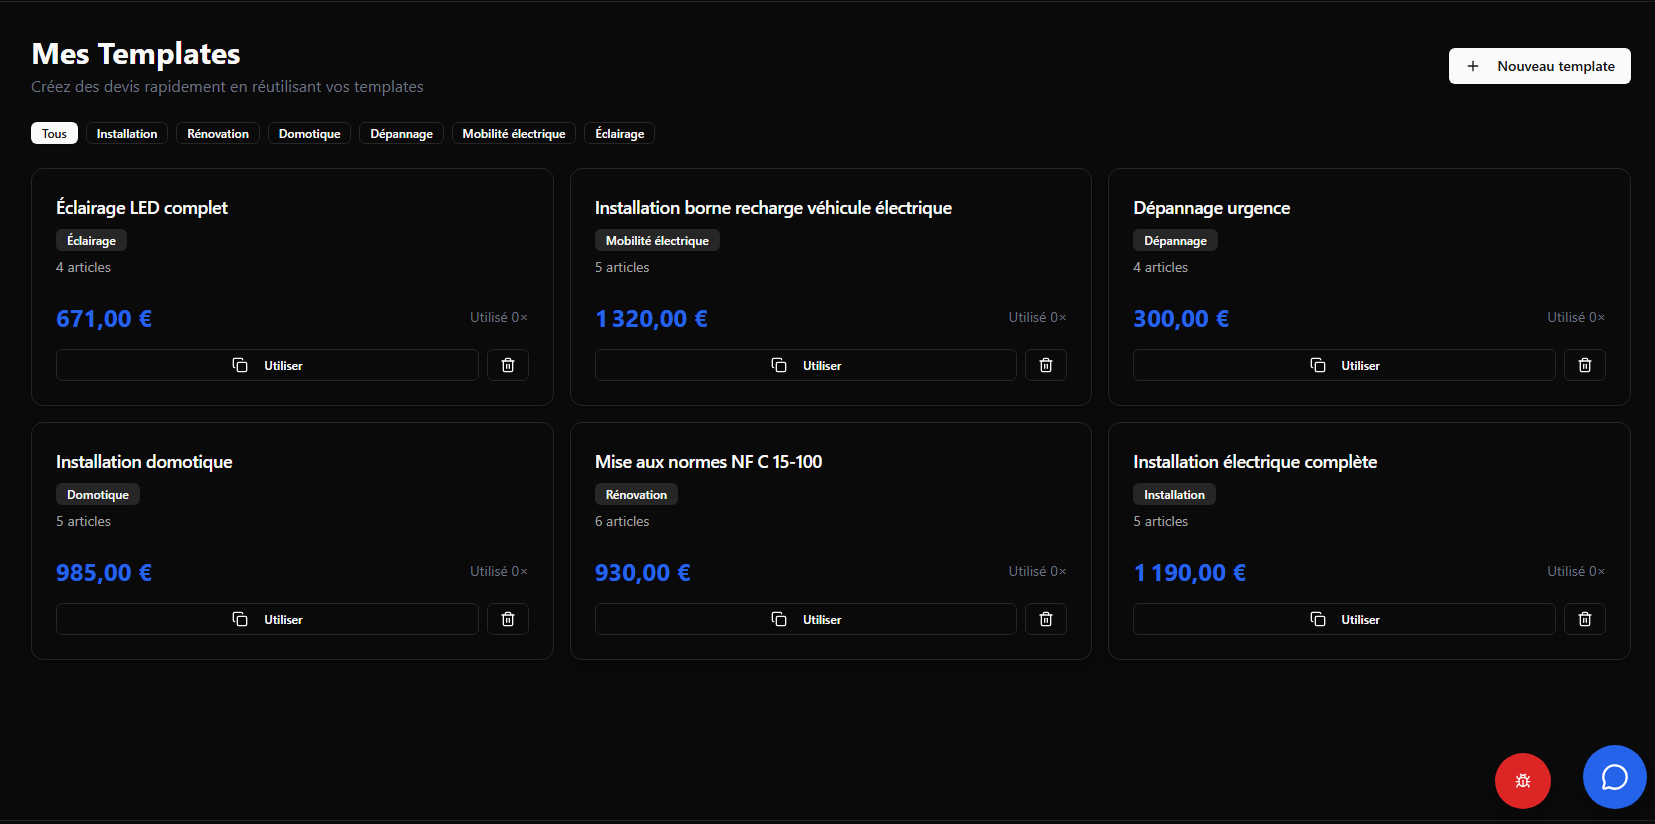Switch to the Dépannage filter

401,134
